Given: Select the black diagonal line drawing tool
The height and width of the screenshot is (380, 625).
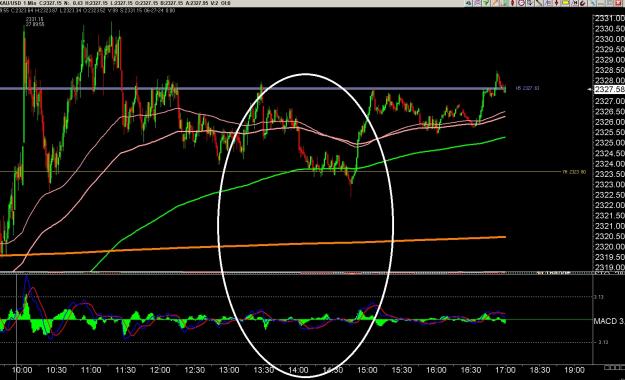Looking at the screenshot, I should [x=539, y=3].
